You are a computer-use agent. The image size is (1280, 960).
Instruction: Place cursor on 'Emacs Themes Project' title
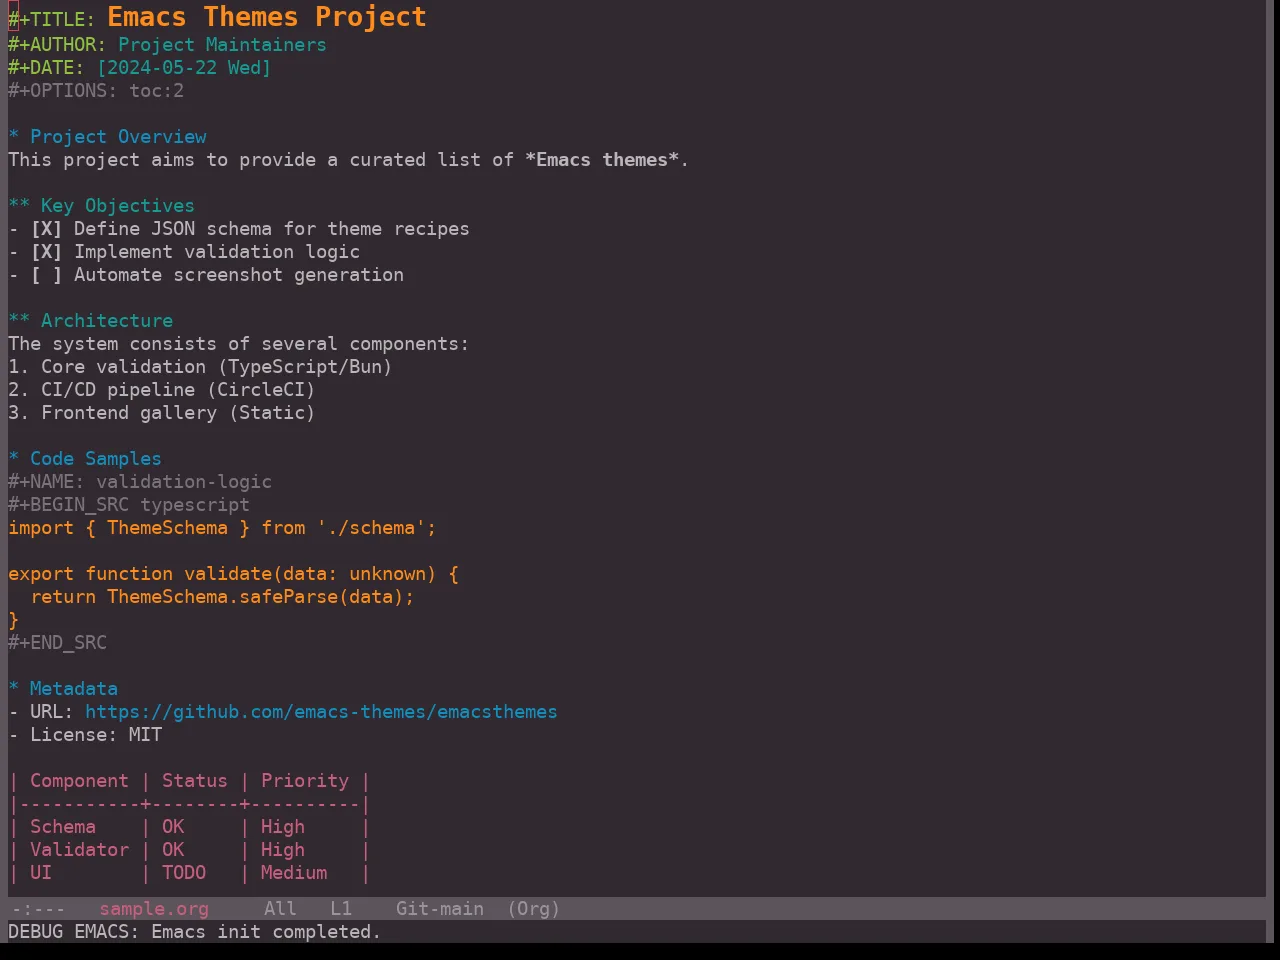267,17
